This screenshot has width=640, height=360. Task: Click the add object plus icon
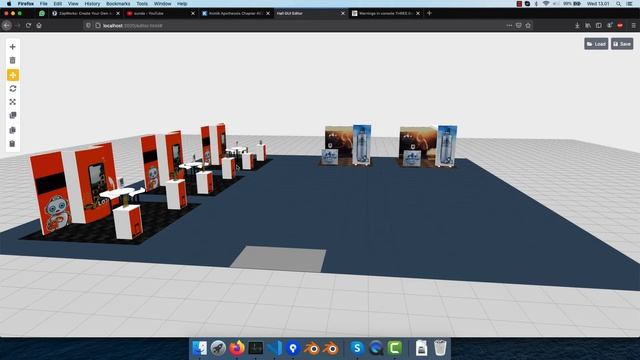click(13, 47)
